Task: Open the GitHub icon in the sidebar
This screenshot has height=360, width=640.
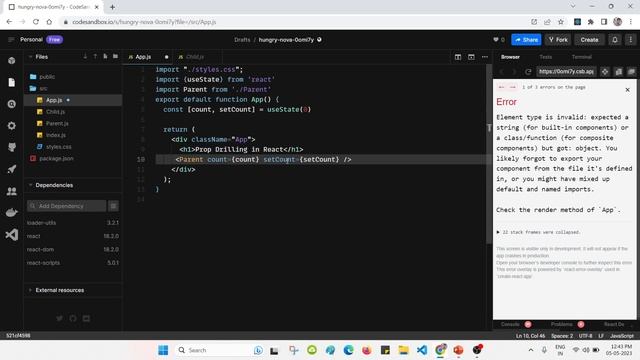Action: pyautogui.click(x=11, y=147)
